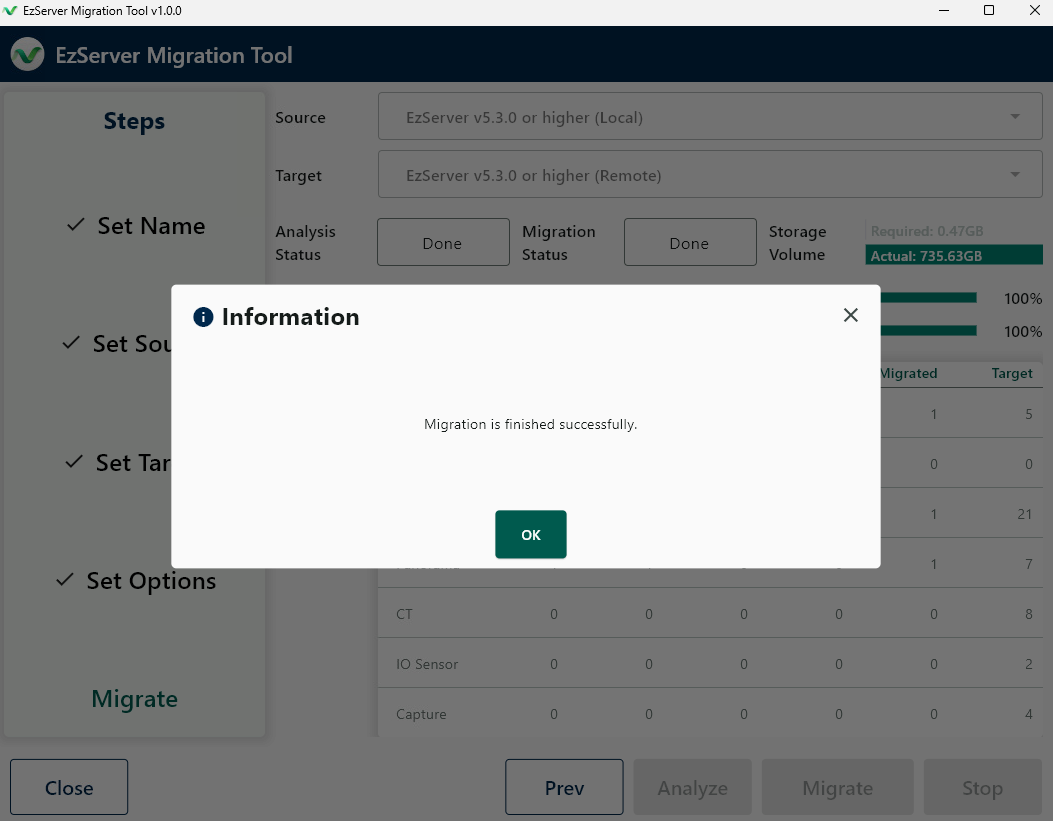Image resolution: width=1053 pixels, height=821 pixels.
Task: Click the Prev button
Action: [564, 787]
